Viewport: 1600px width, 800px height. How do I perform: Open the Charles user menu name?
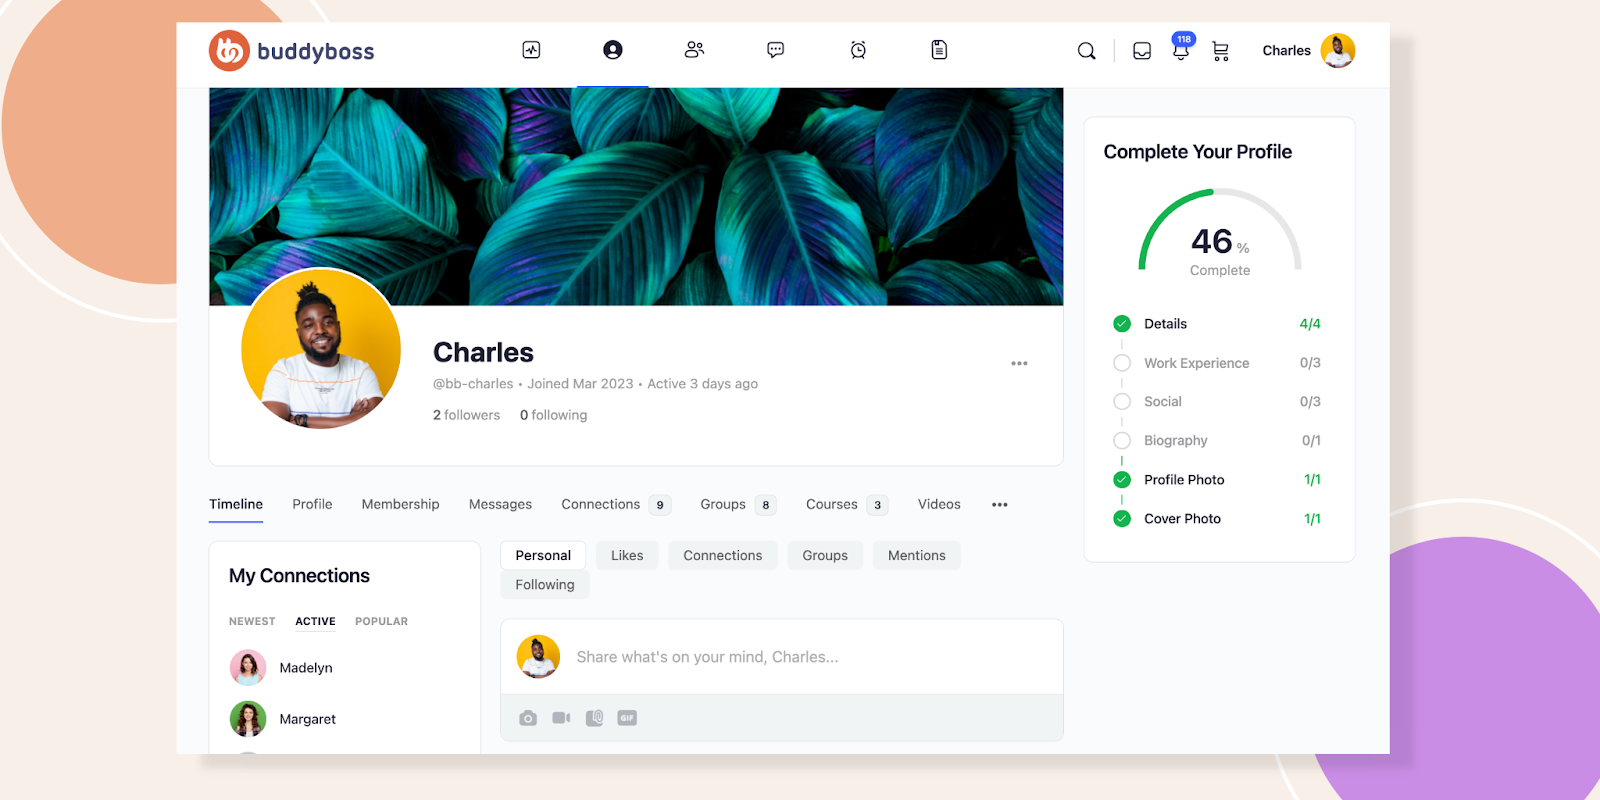[1286, 51]
